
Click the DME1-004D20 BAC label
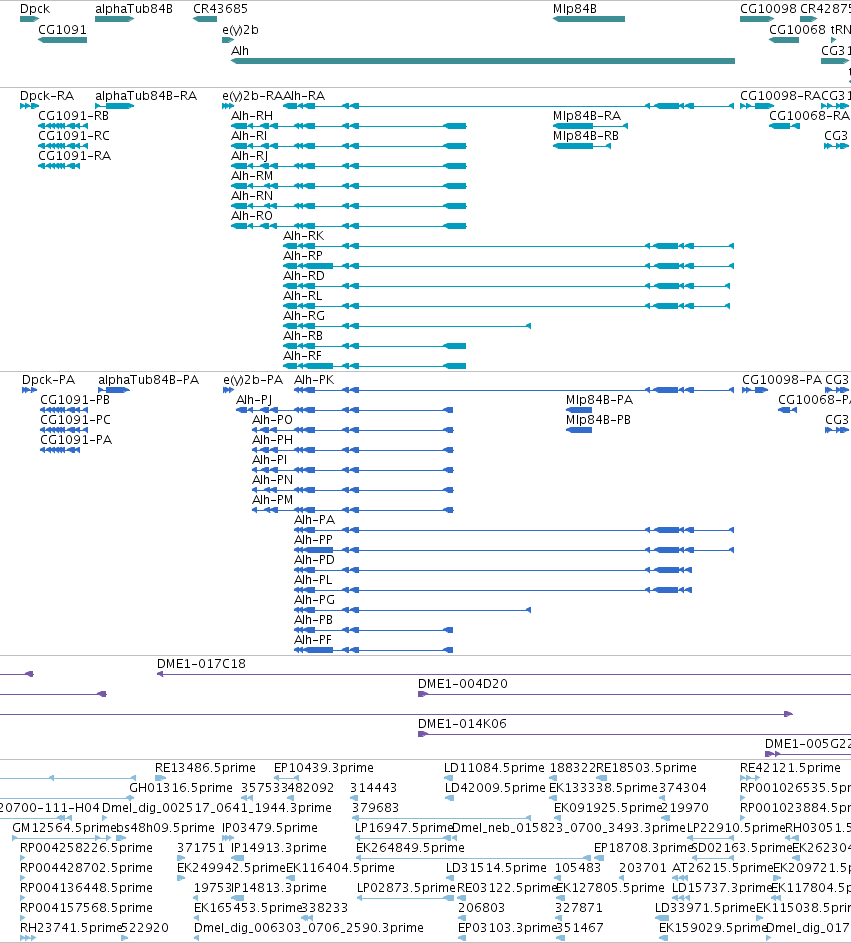tap(462, 684)
